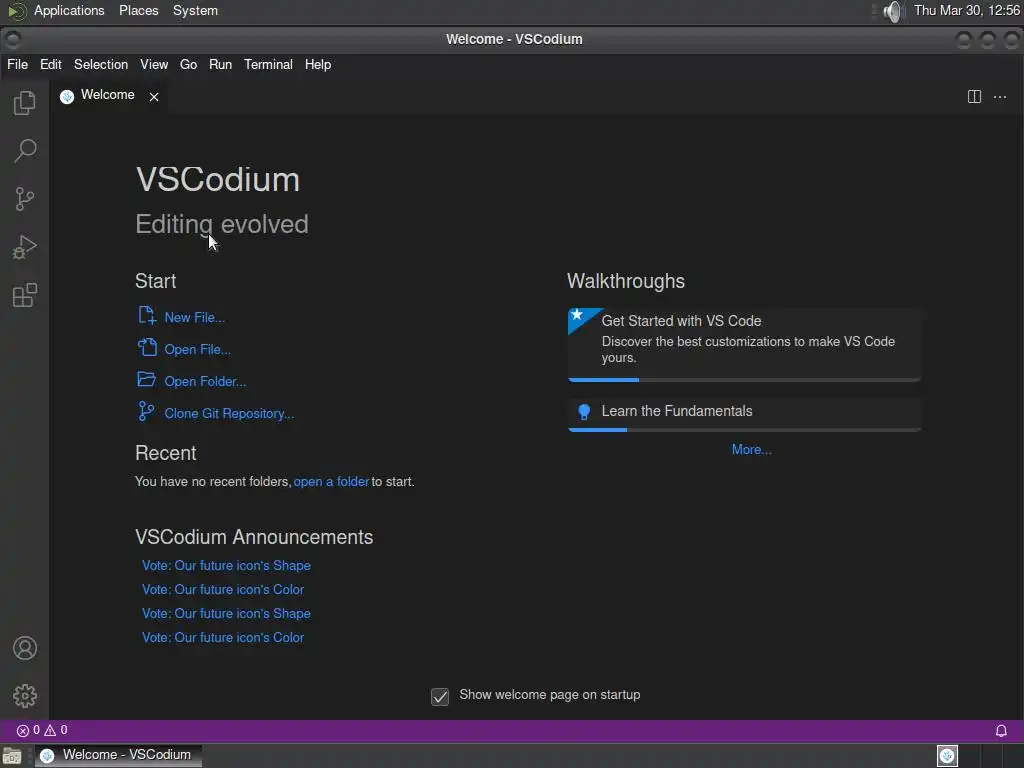Click errors and warnings status indicator
This screenshot has width=1024, height=768.
[42, 730]
